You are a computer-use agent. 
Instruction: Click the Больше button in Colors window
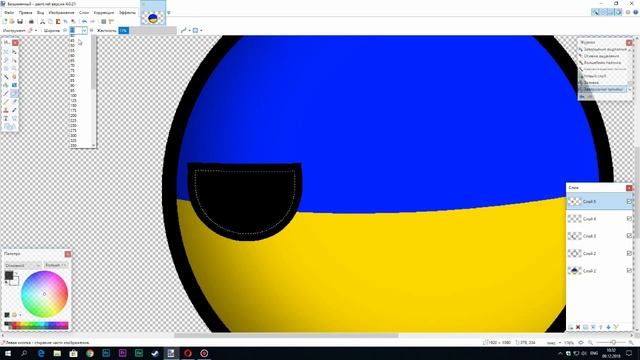point(56,265)
